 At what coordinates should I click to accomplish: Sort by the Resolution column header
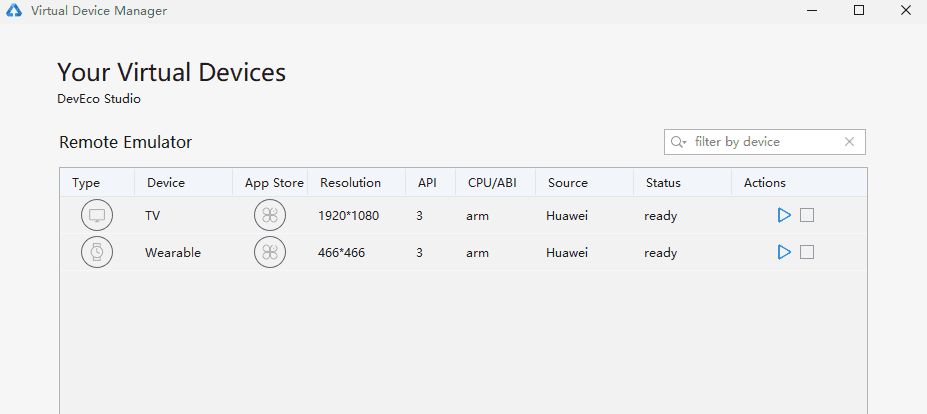pos(351,183)
